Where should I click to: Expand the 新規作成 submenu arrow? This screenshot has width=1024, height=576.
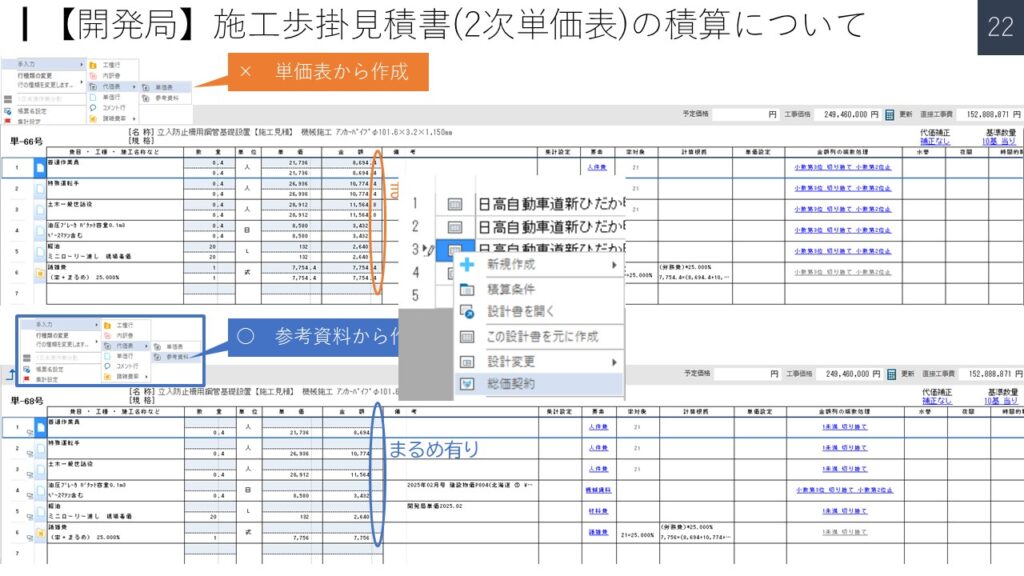point(614,265)
